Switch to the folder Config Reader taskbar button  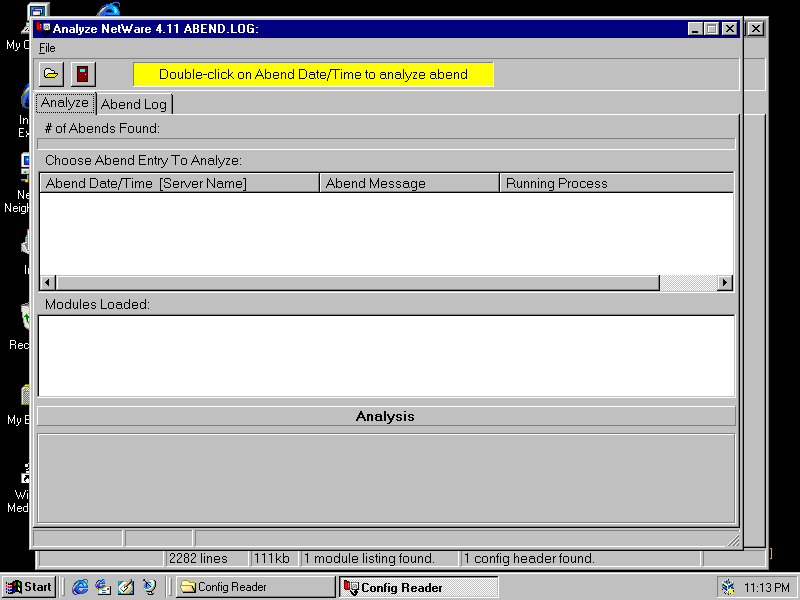click(x=256, y=587)
